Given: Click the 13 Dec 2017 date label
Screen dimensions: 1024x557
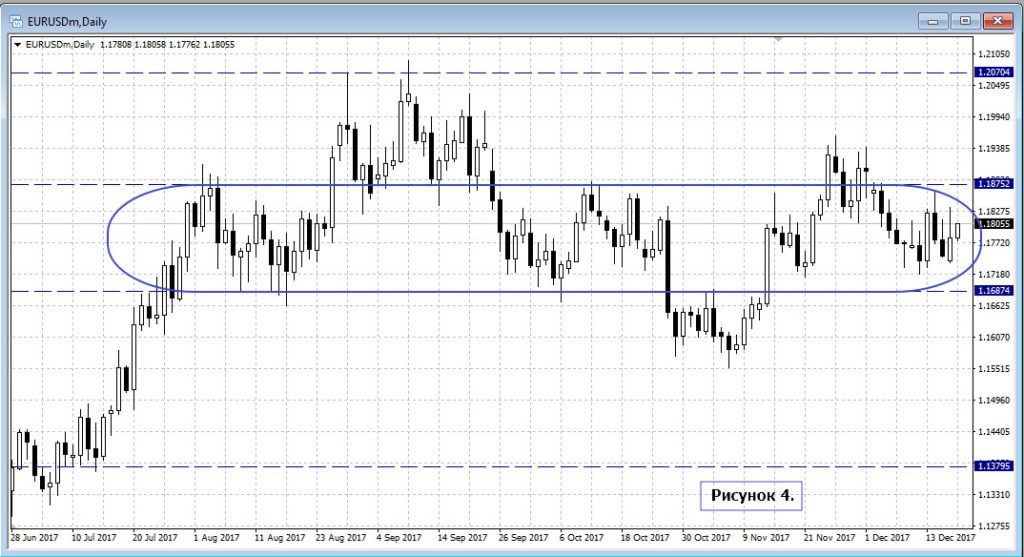Looking at the screenshot, I should click(x=950, y=537).
